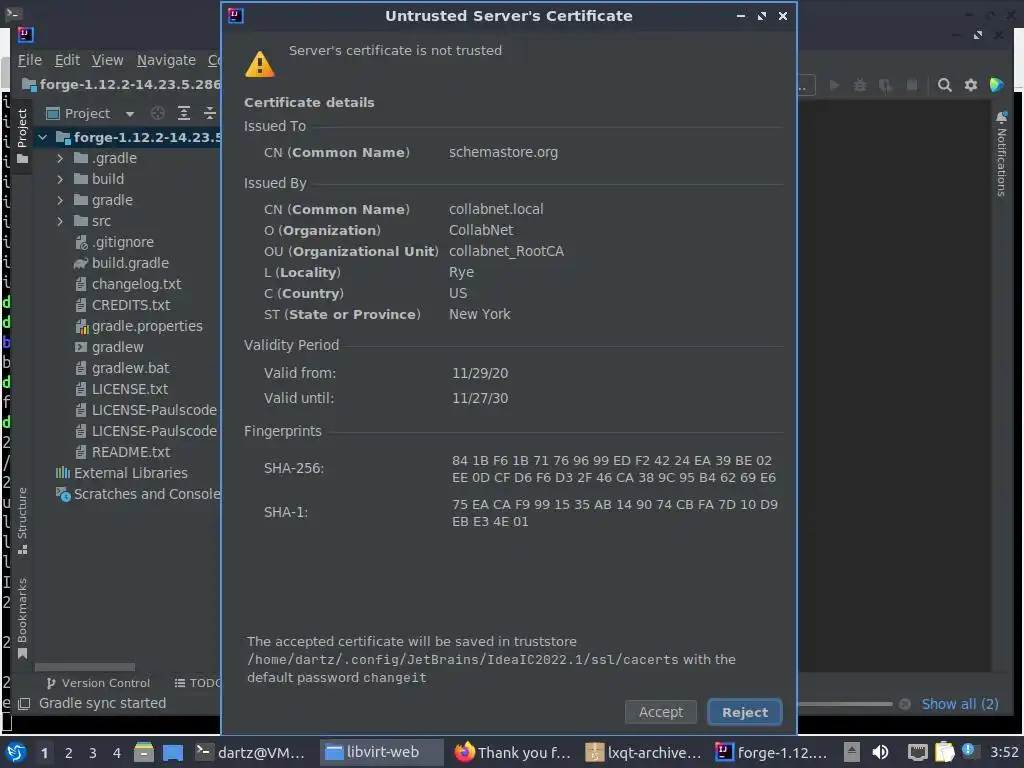This screenshot has height=768, width=1024.
Task: Click the Expand All icon in Project panel
Action: (184, 114)
